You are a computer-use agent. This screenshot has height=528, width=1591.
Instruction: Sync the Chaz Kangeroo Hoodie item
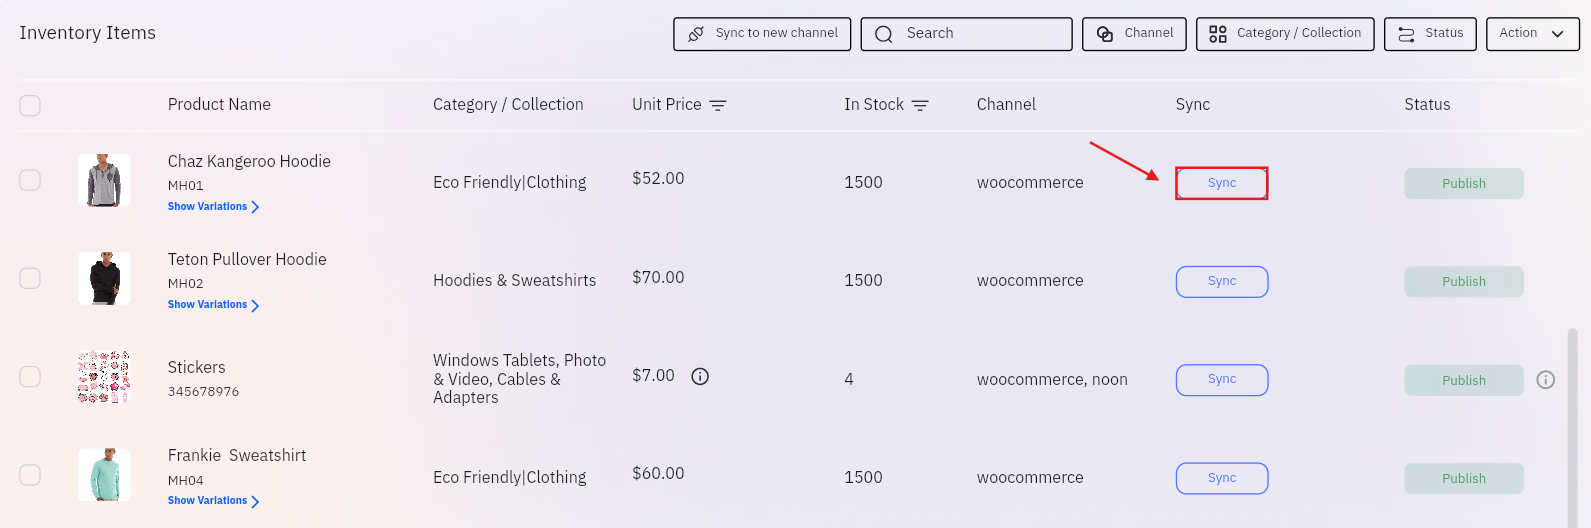pyautogui.click(x=1222, y=183)
